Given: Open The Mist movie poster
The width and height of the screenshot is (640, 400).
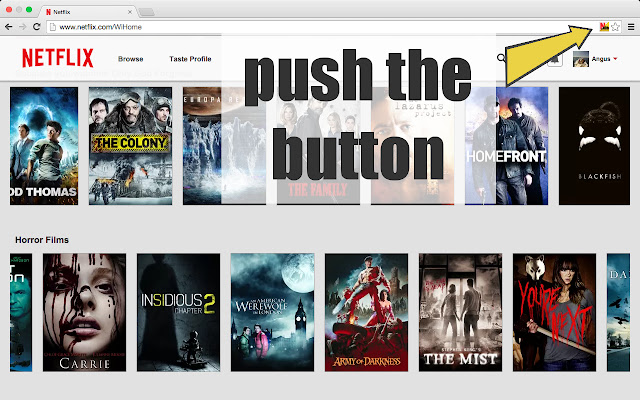Looking at the screenshot, I should pos(460,312).
